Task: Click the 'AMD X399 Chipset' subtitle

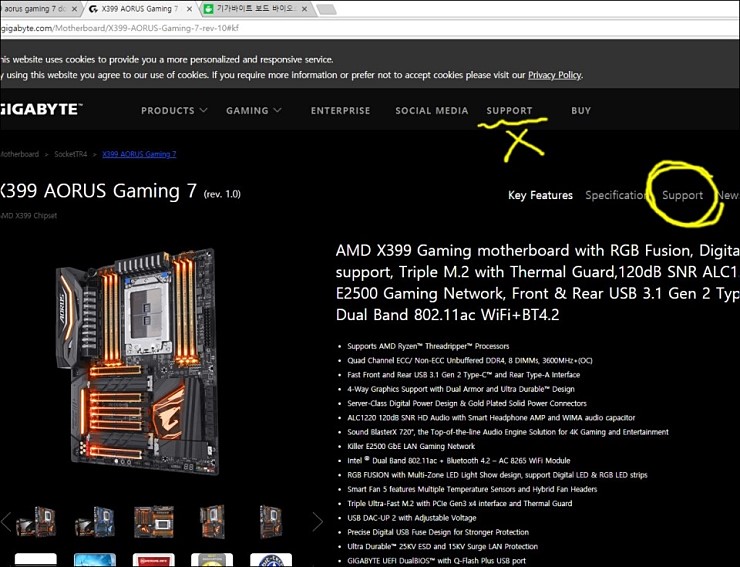Action: (28, 215)
